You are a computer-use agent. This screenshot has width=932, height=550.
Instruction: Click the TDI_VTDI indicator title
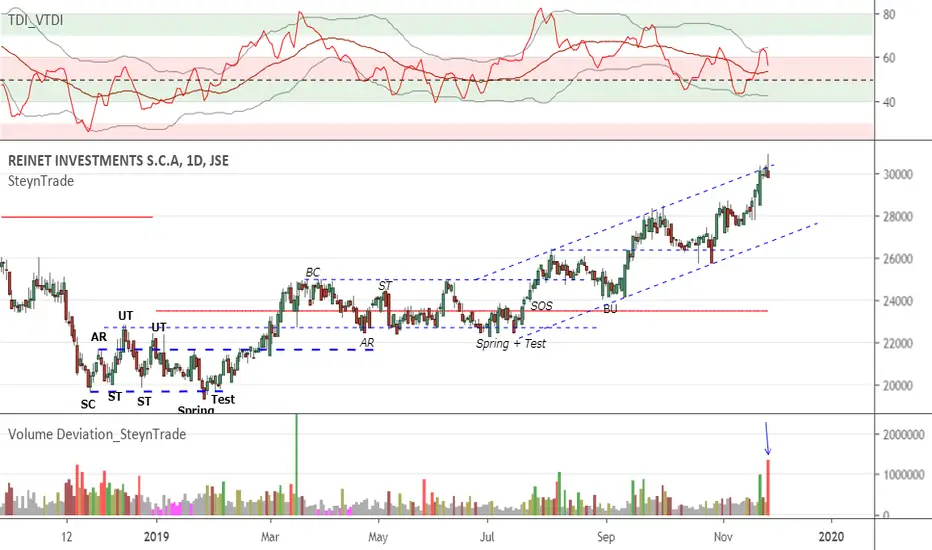(36, 20)
